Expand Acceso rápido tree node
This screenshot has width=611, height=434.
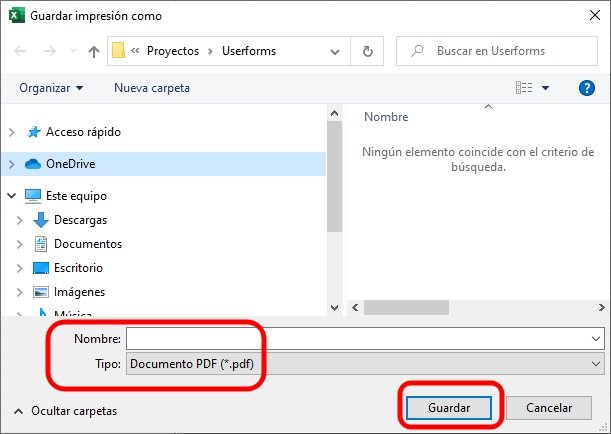click(x=12, y=132)
